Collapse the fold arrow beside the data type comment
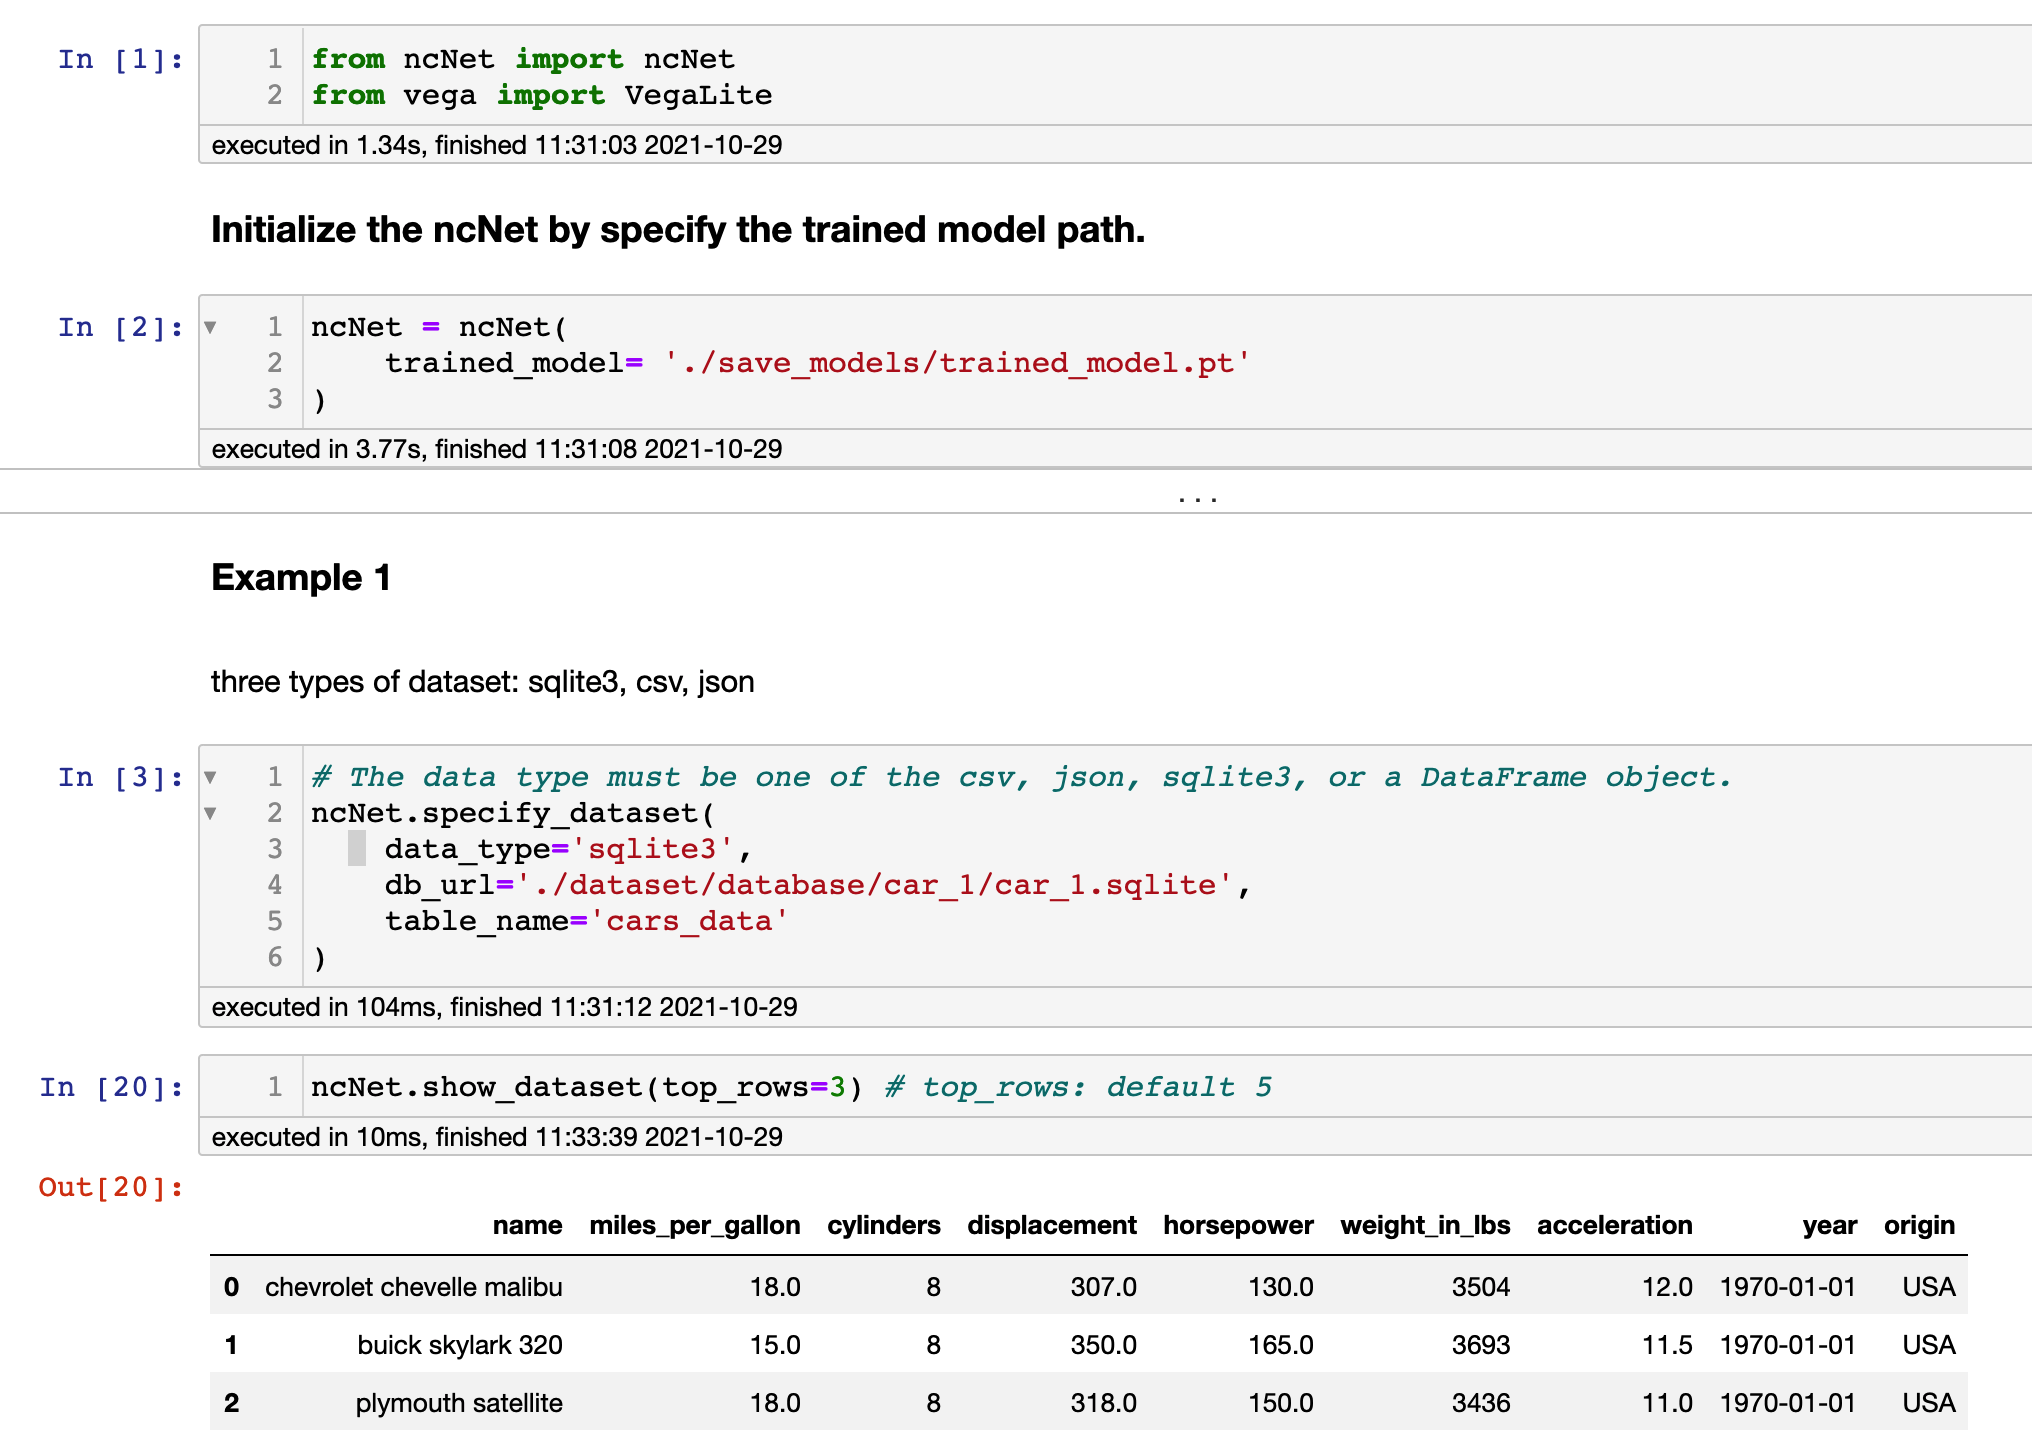 210,777
